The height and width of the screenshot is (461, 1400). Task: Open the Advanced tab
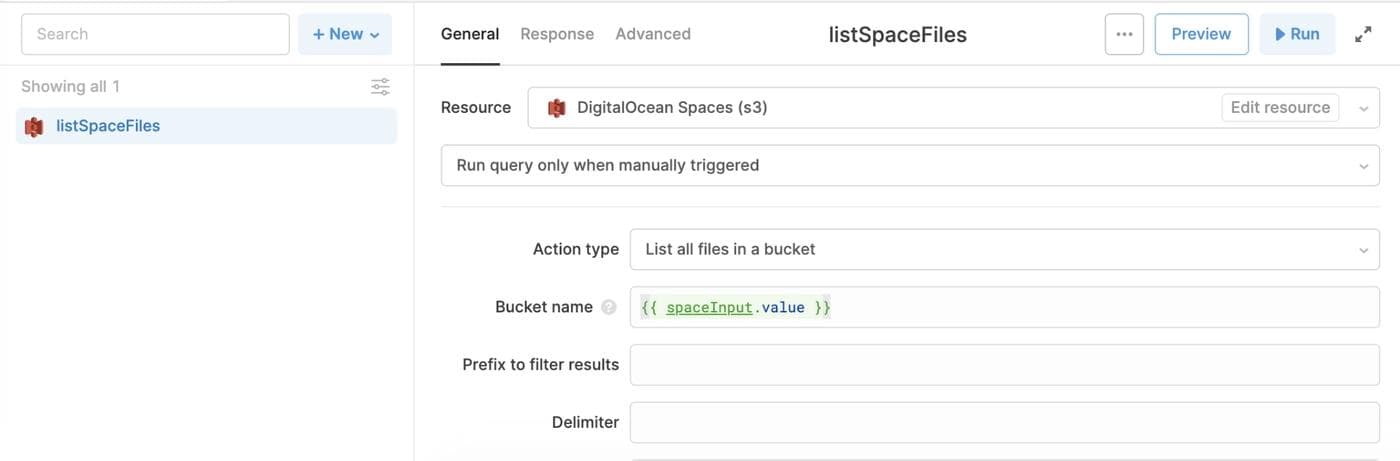tap(653, 34)
